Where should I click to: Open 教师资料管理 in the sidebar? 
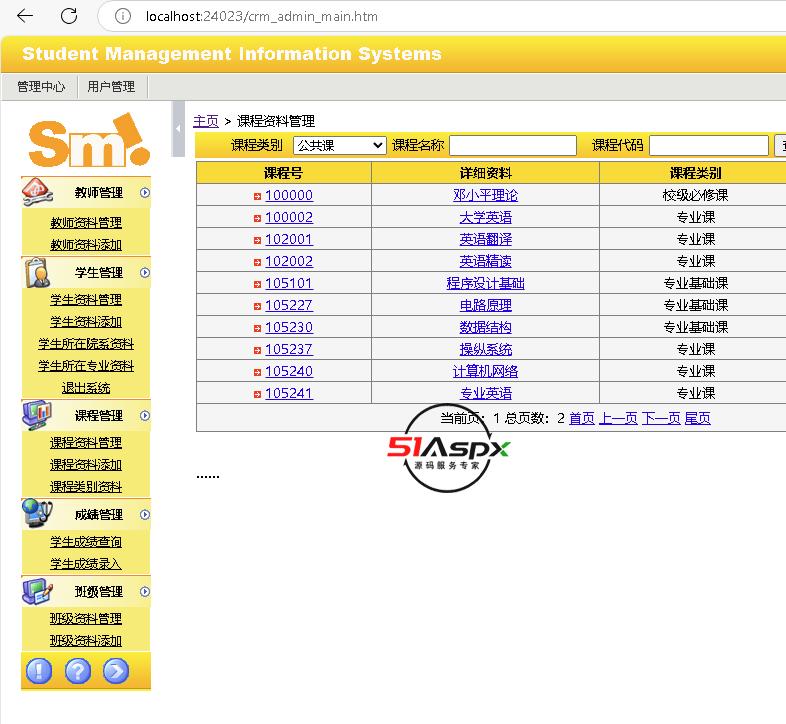coord(86,223)
